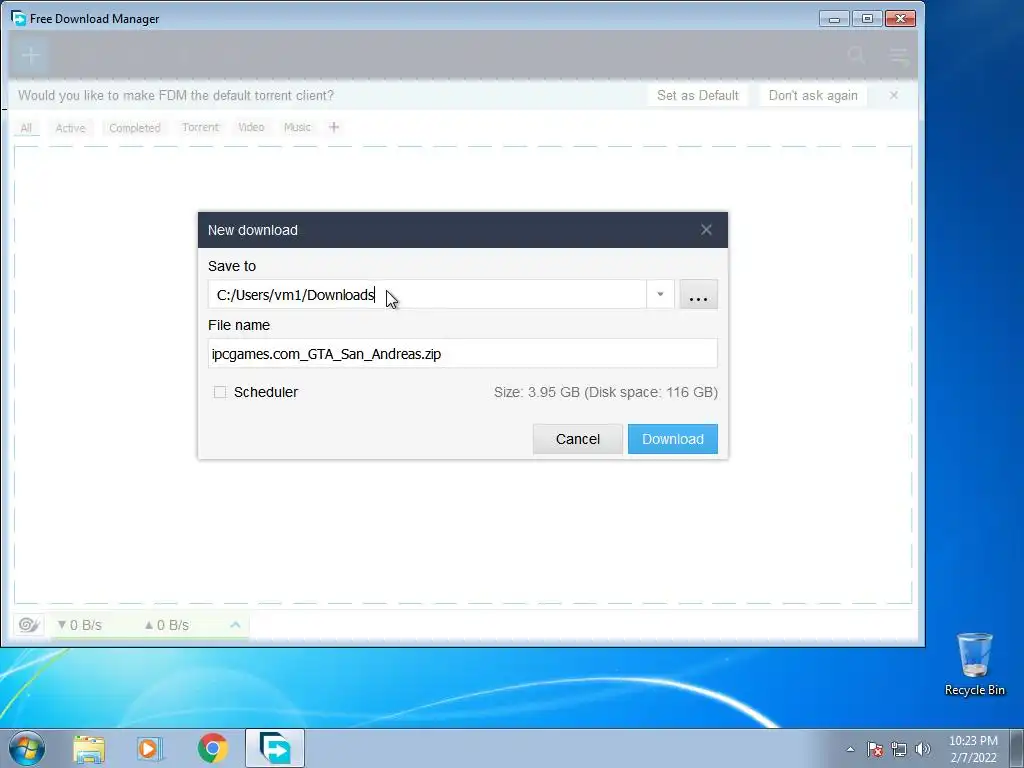Click Free Download Manager taskbar icon
The width and height of the screenshot is (1024, 768).
pyautogui.click(x=275, y=748)
